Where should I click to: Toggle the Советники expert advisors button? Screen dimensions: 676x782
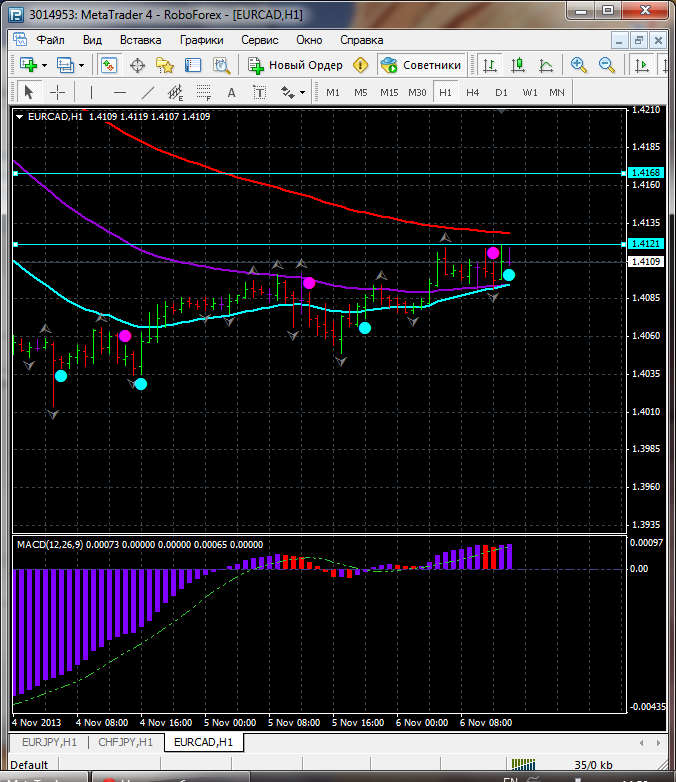(421, 65)
